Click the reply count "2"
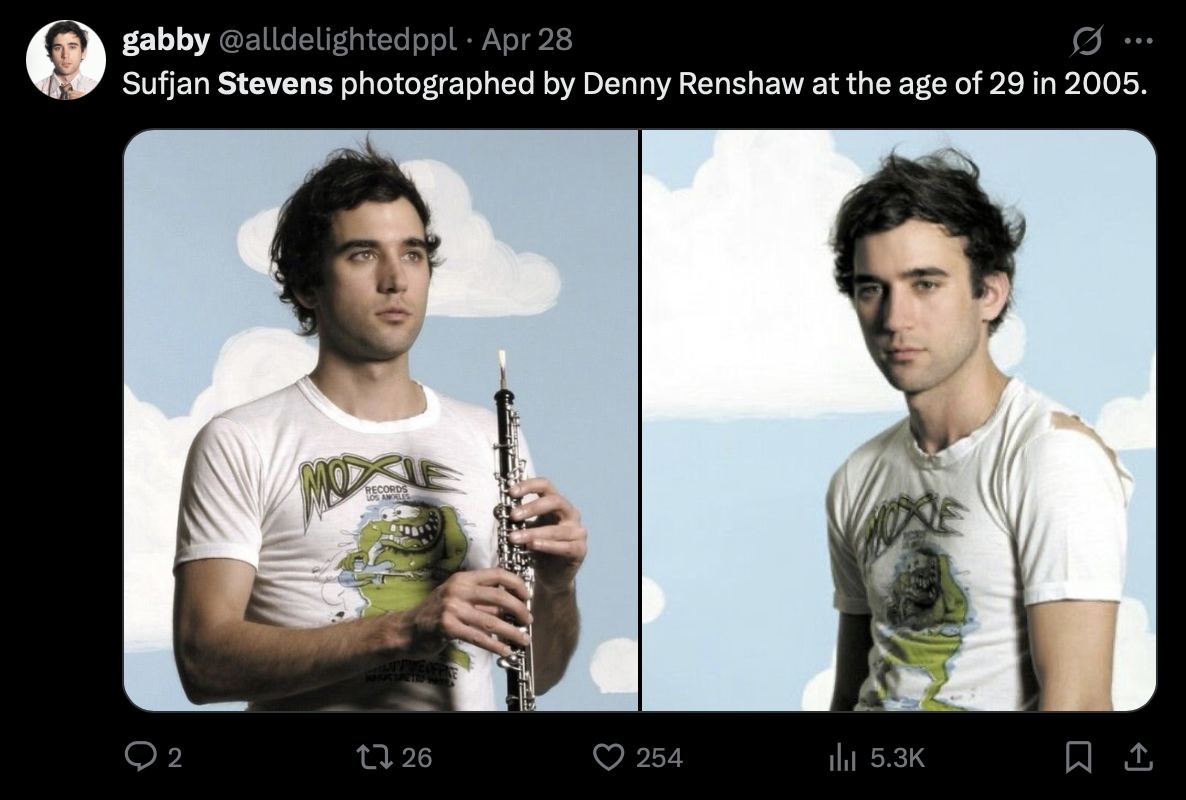The height and width of the screenshot is (800, 1186). coord(174,758)
